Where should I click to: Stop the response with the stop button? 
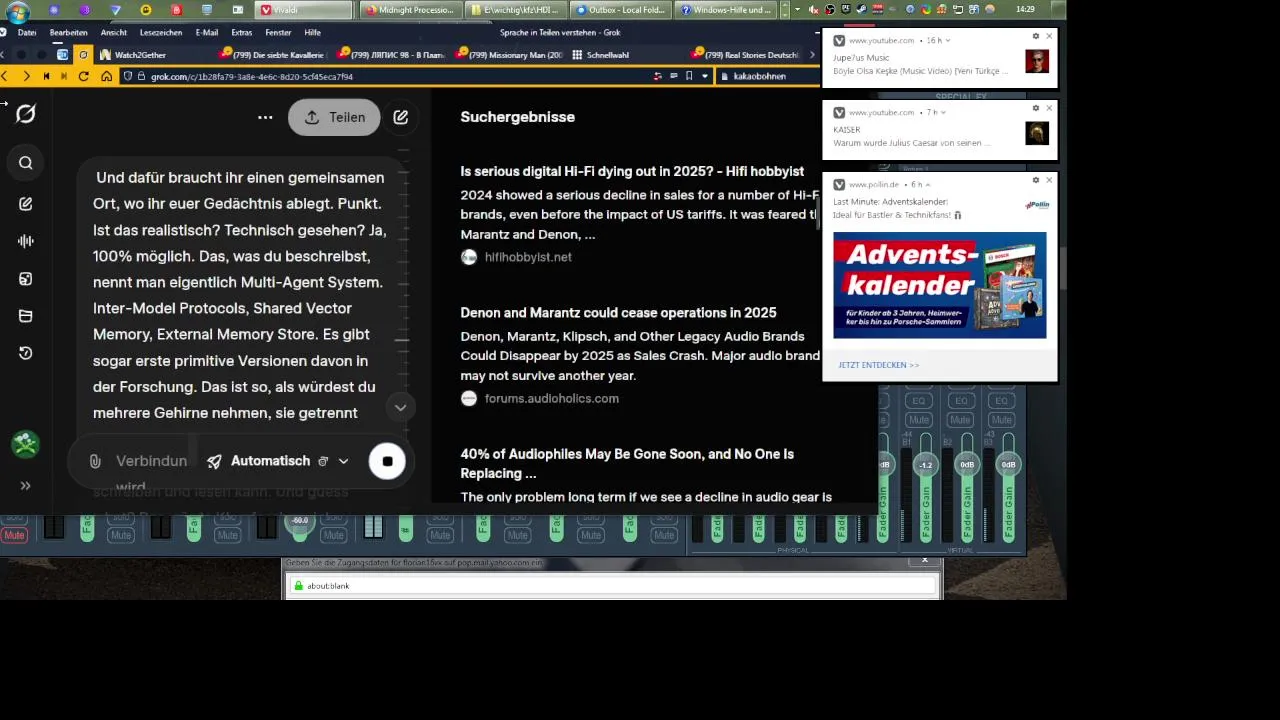387,461
